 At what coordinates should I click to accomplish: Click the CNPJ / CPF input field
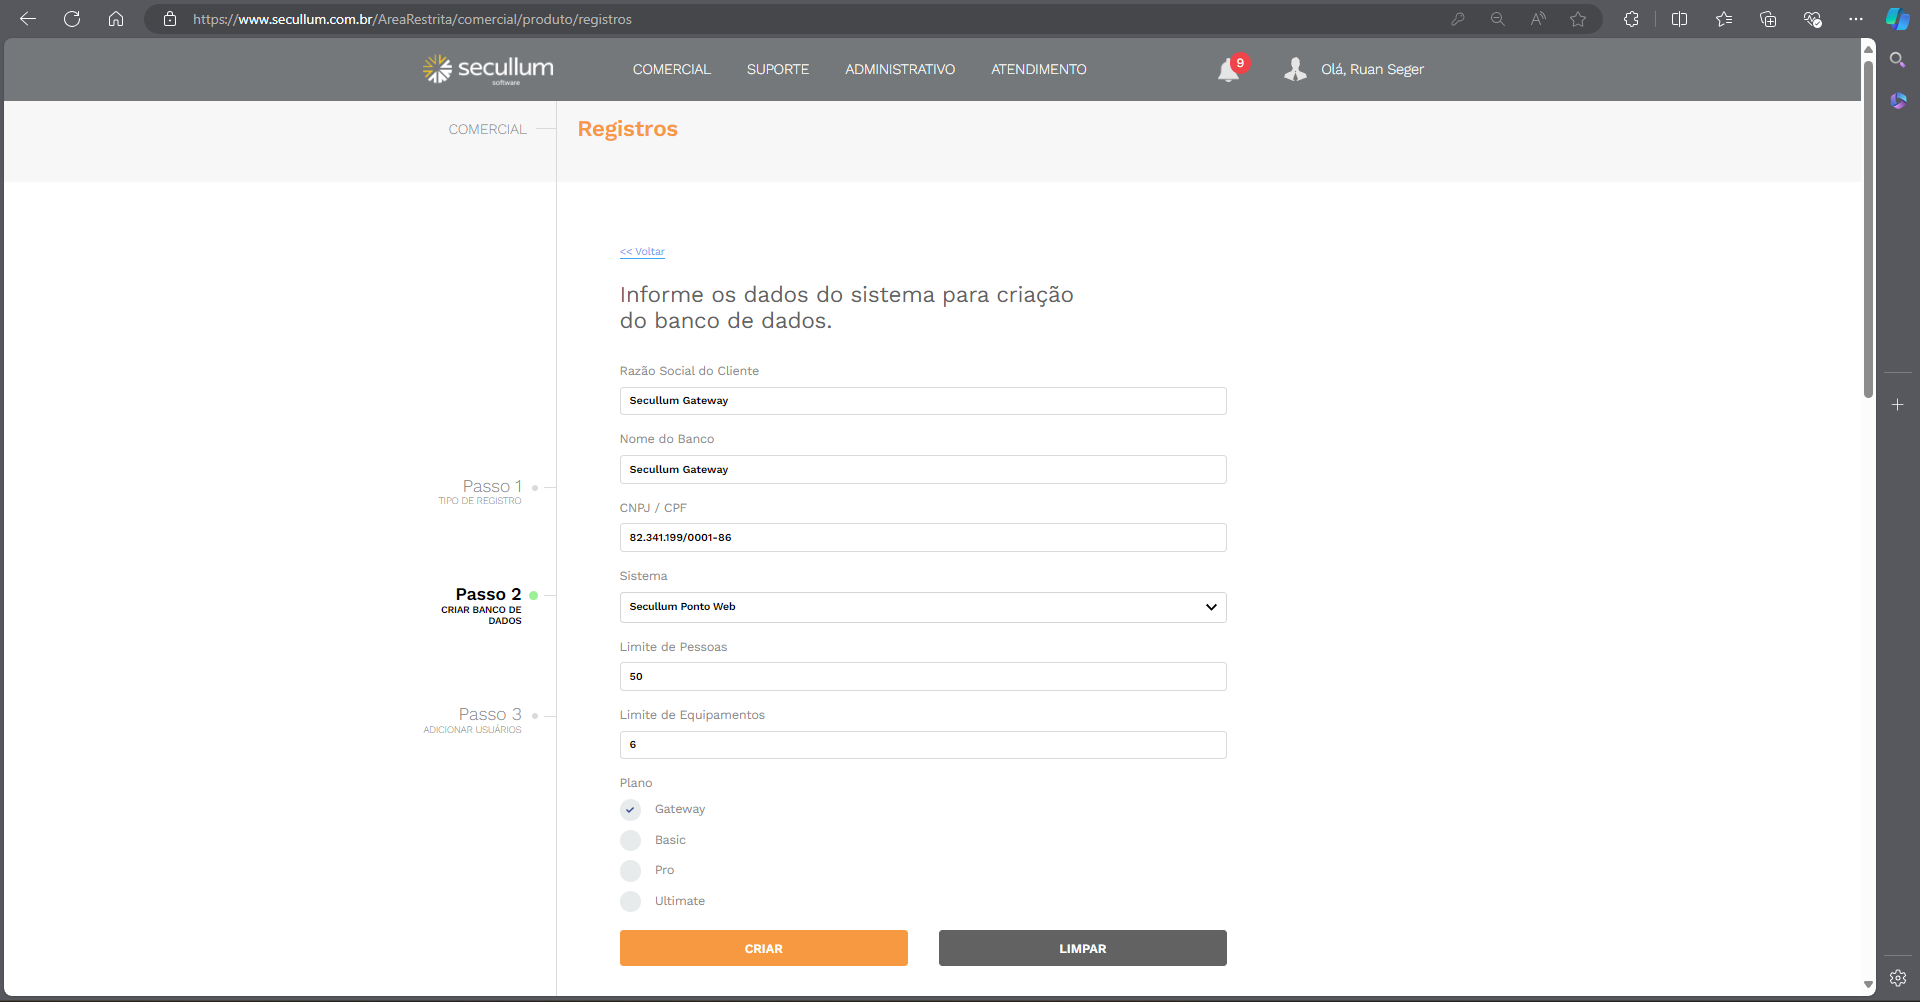click(922, 538)
